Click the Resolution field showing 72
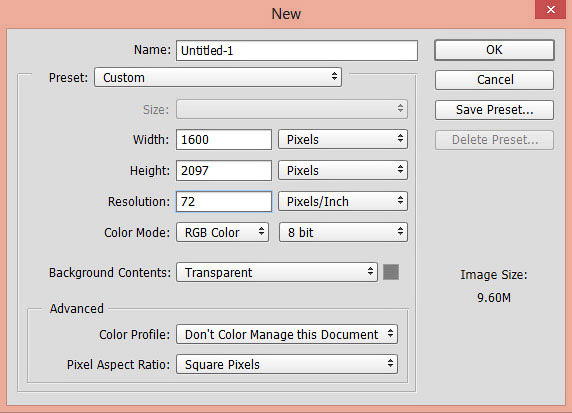The image size is (572, 413). coord(224,201)
